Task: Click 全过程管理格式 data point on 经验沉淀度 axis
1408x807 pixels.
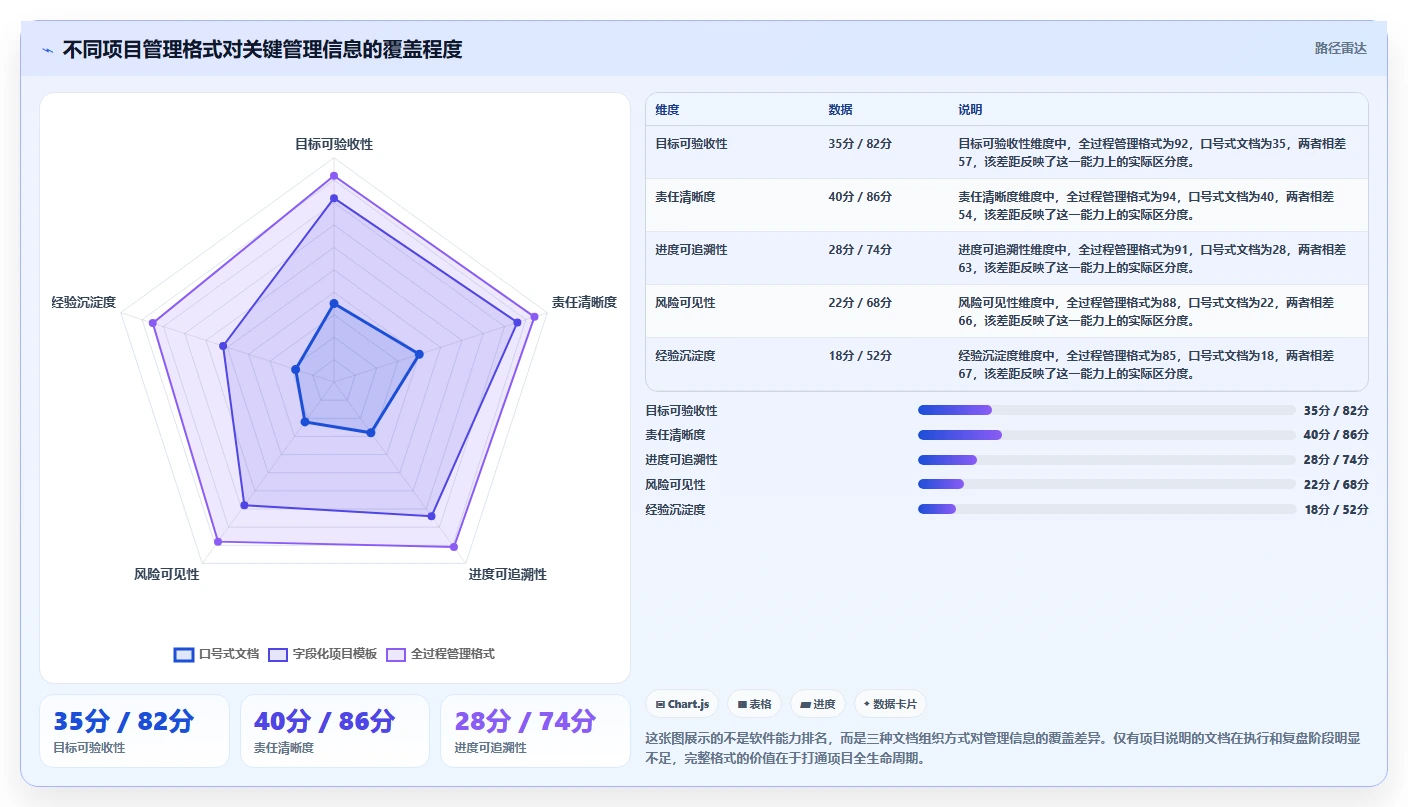Action: pos(153,323)
